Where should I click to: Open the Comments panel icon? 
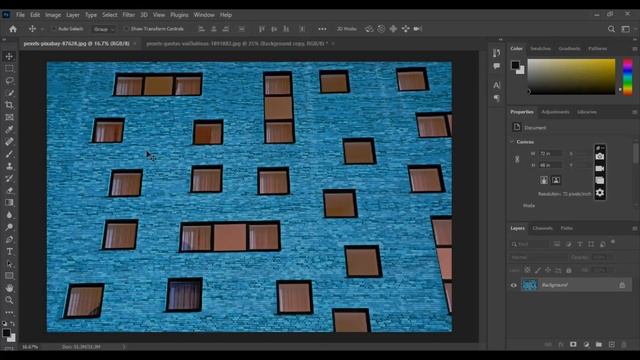pos(496,66)
